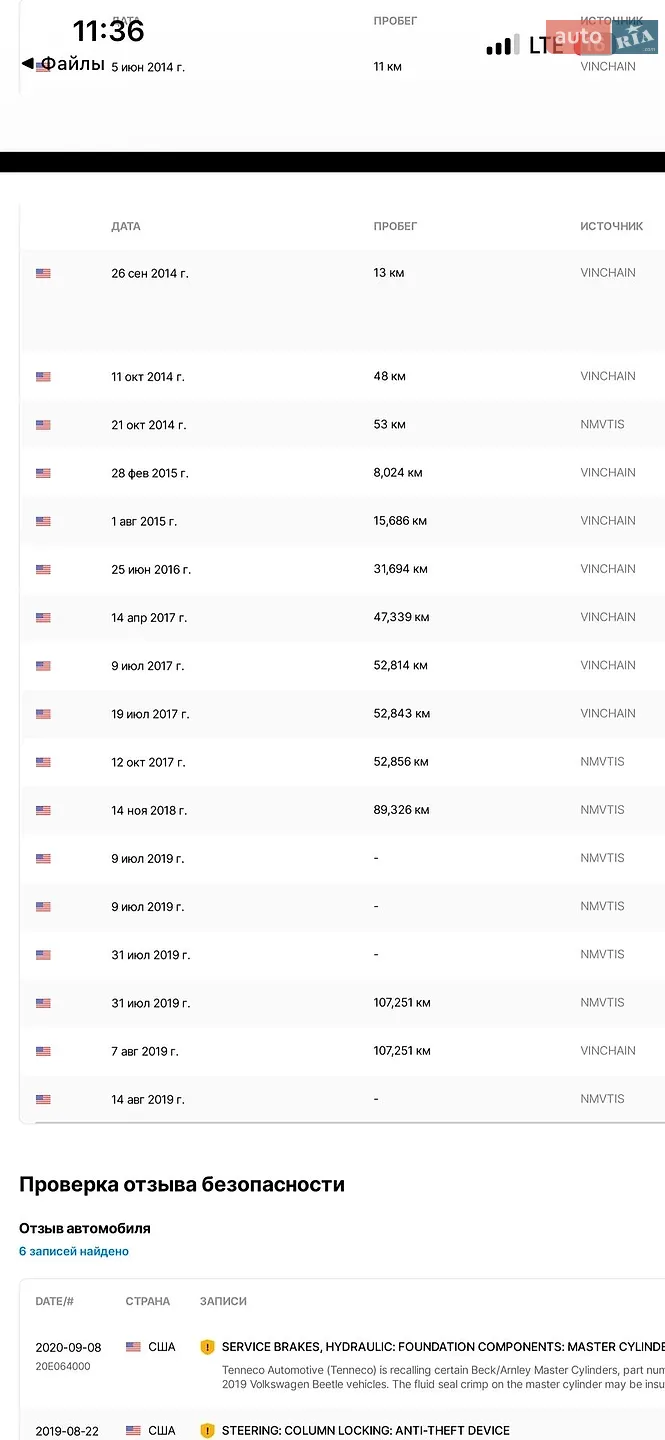Open the SERVICE BRAKES, HYDRAULIC recall entry
Image resolution: width=665 pixels, height=1440 pixels.
tap(443, 1347)
